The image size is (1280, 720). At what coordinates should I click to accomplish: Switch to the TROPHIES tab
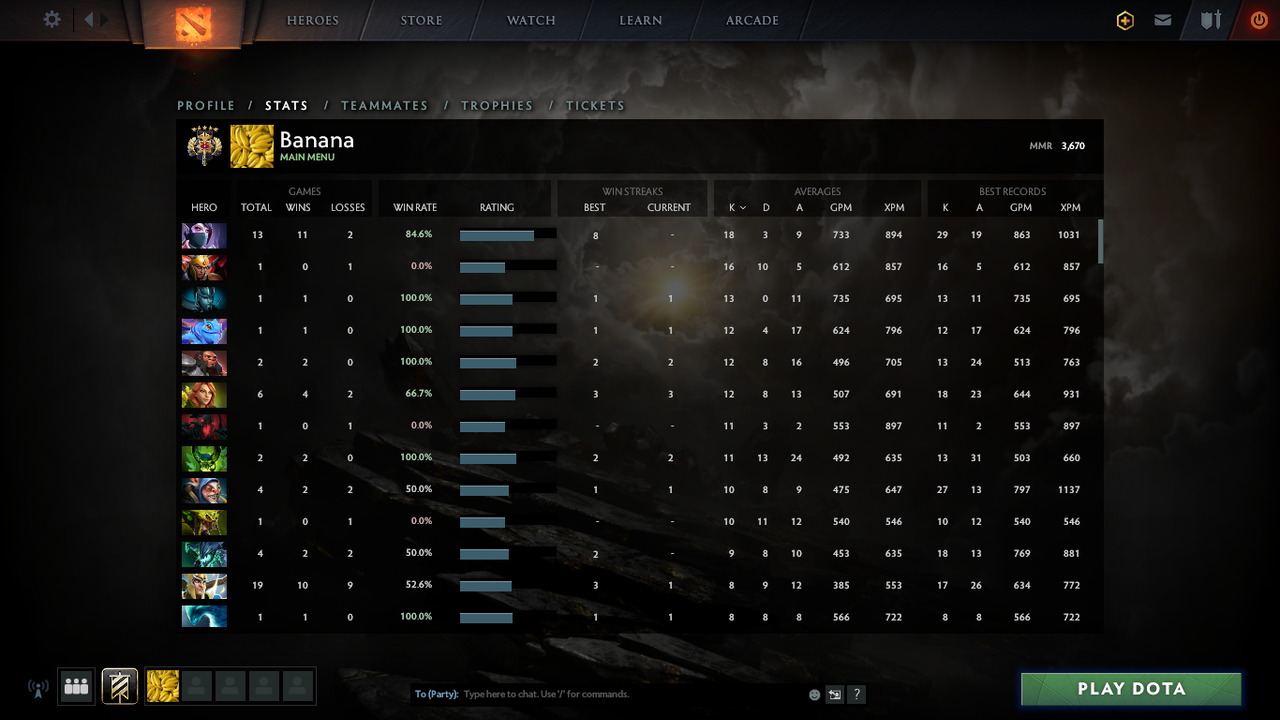coord(497,105)
